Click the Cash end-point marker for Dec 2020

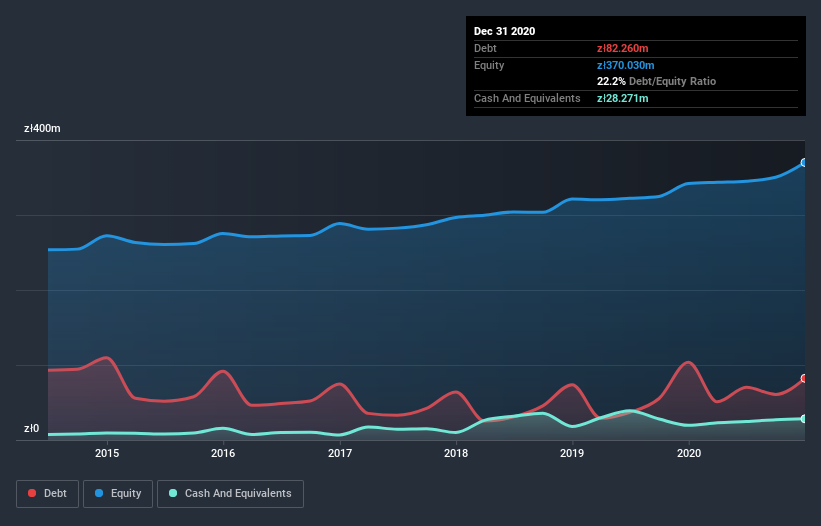click(804, 419)
